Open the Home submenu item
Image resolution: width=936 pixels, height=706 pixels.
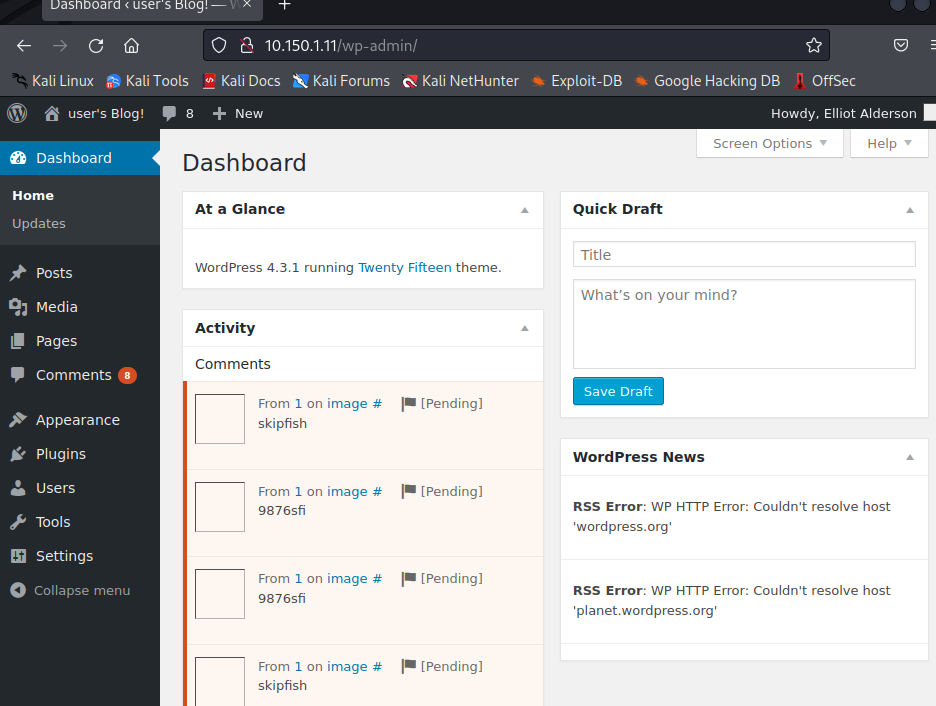tap(33, 196)
